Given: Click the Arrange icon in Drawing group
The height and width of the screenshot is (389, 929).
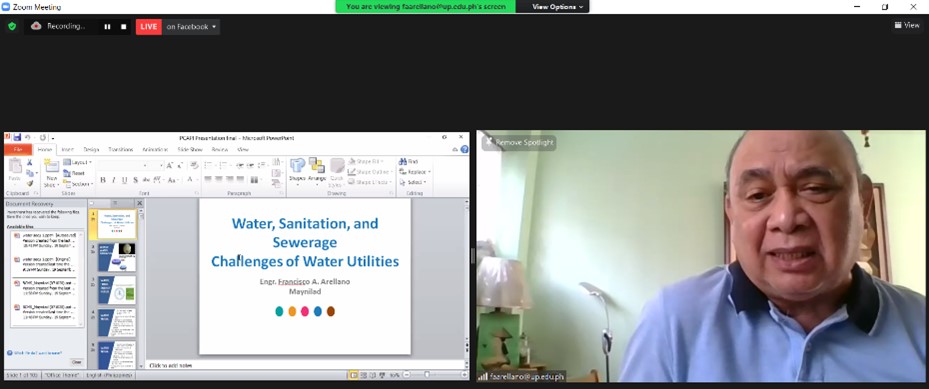Looking at the screenshot, I should point(317,165).
